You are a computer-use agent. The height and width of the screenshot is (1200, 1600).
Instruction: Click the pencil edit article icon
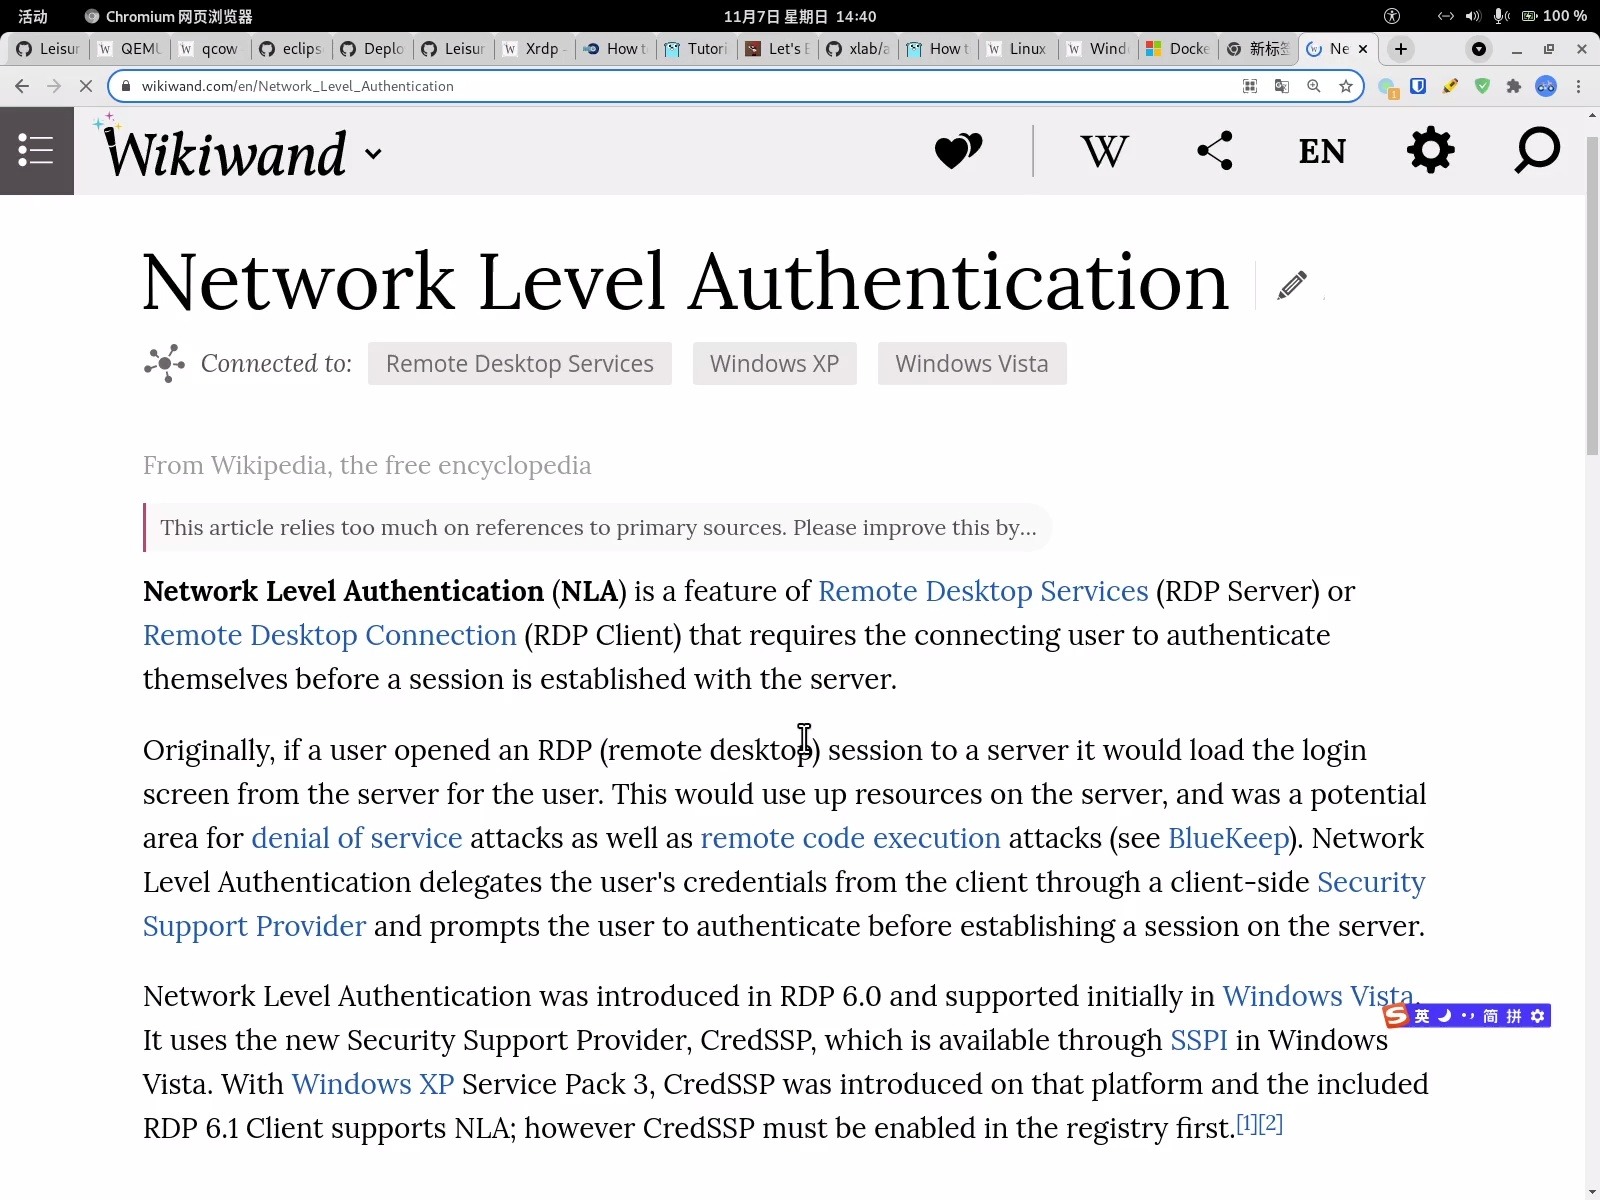(x=1292, y=285)
